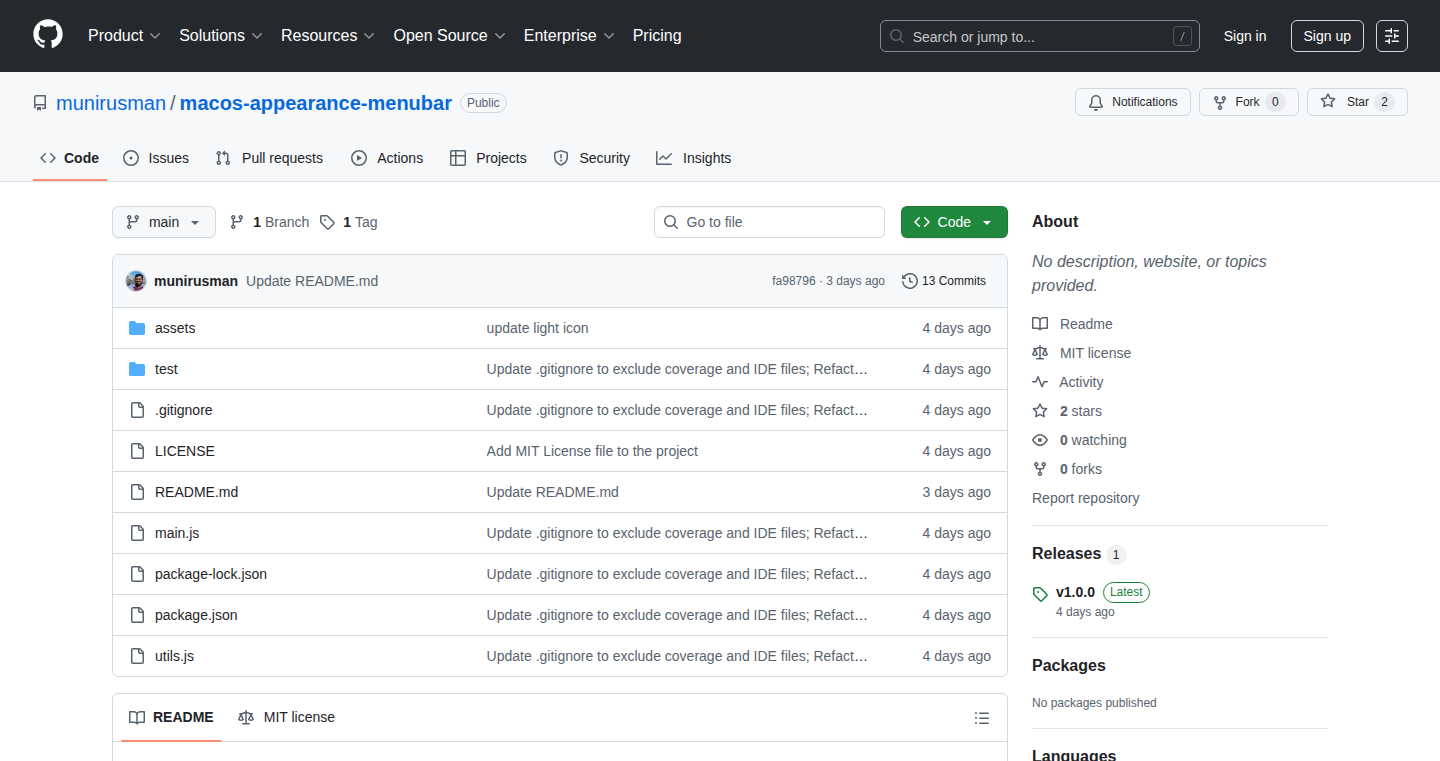The height and width of the screenshot is (761, 1440).
Task: Open the GitHub homepage logo
Action: click(x=48, y=35)
